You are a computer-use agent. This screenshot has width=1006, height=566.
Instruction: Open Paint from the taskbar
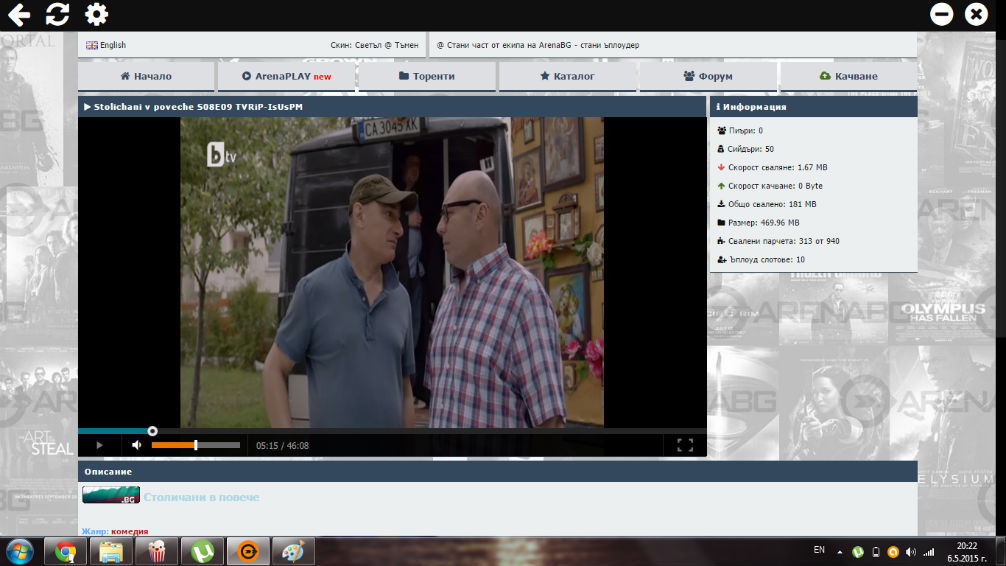point(293,551)
